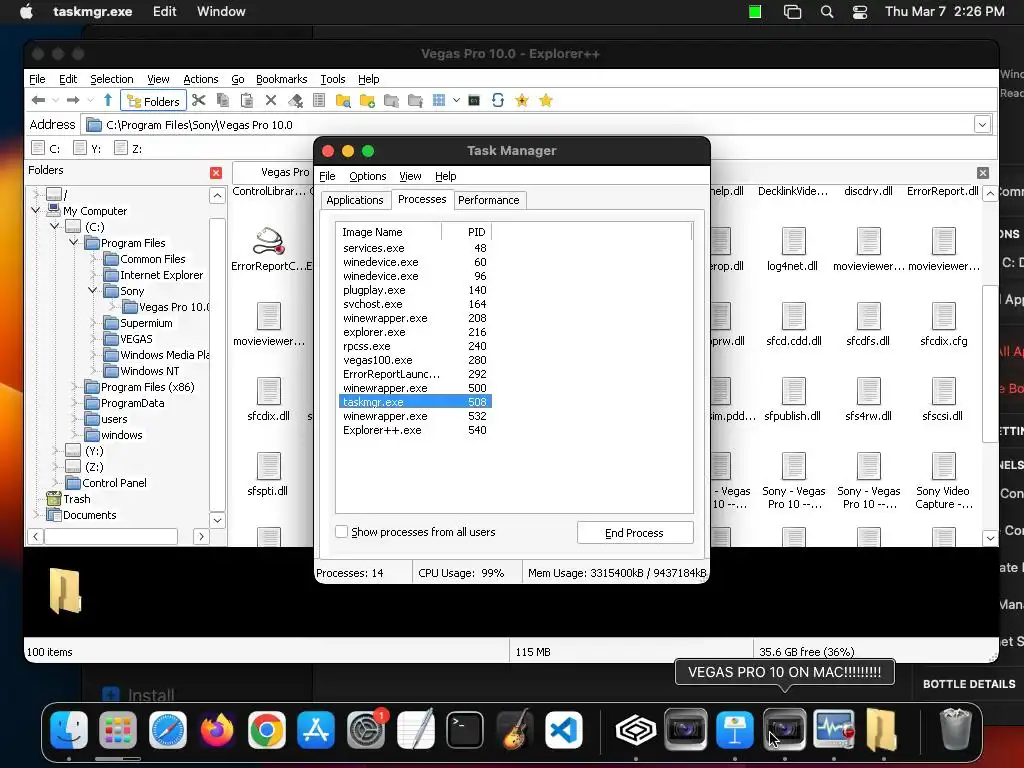The height and width of the screenshot is (768, 1024).
Task: Collapse the My Computer tree node
Action: 36,210
